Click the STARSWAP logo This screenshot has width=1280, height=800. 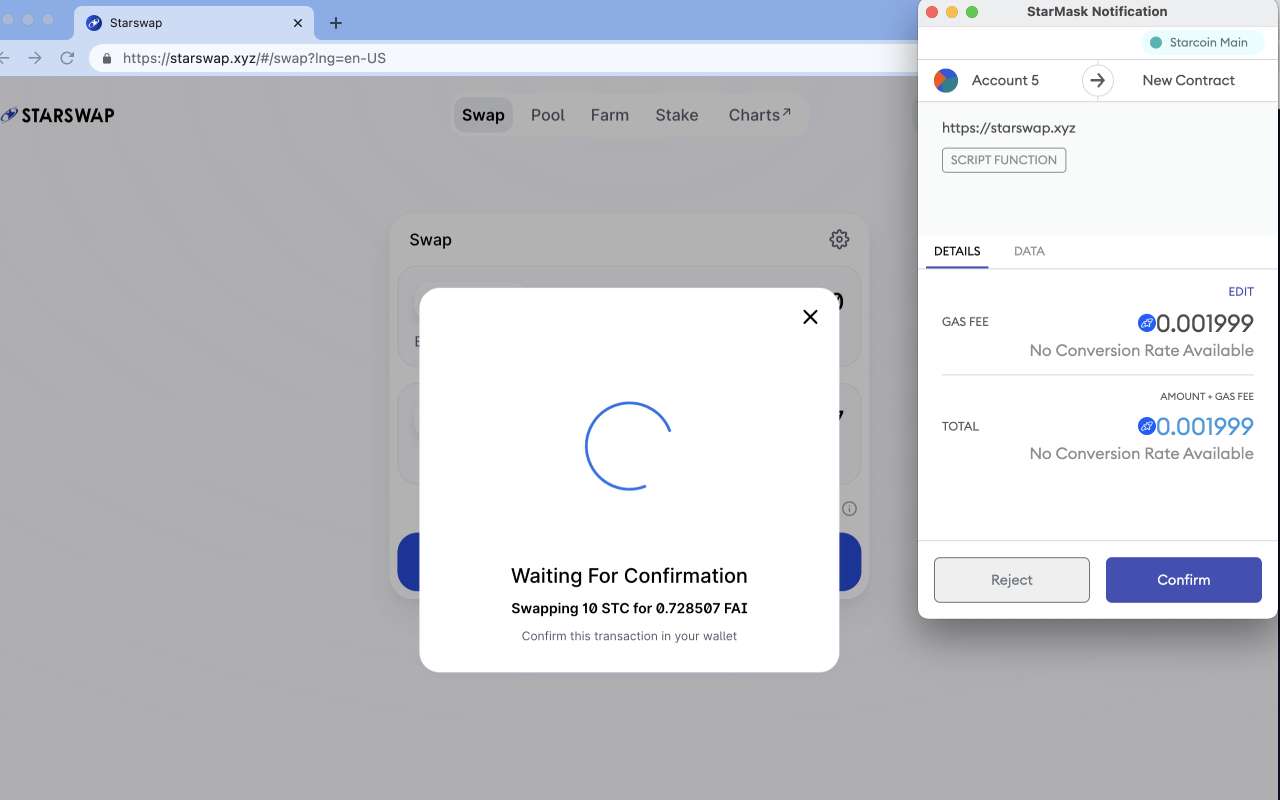pyautogui.click(x=57, y=114)
